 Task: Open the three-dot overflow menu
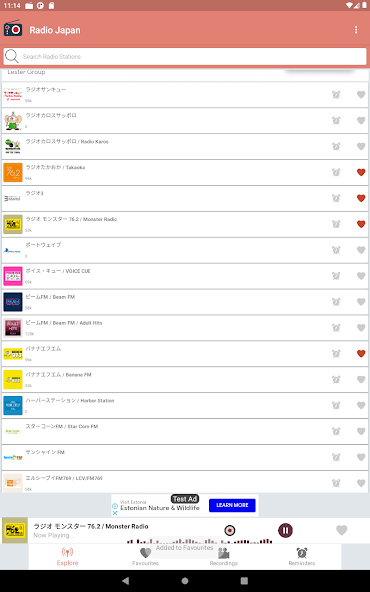click(356, 30)
